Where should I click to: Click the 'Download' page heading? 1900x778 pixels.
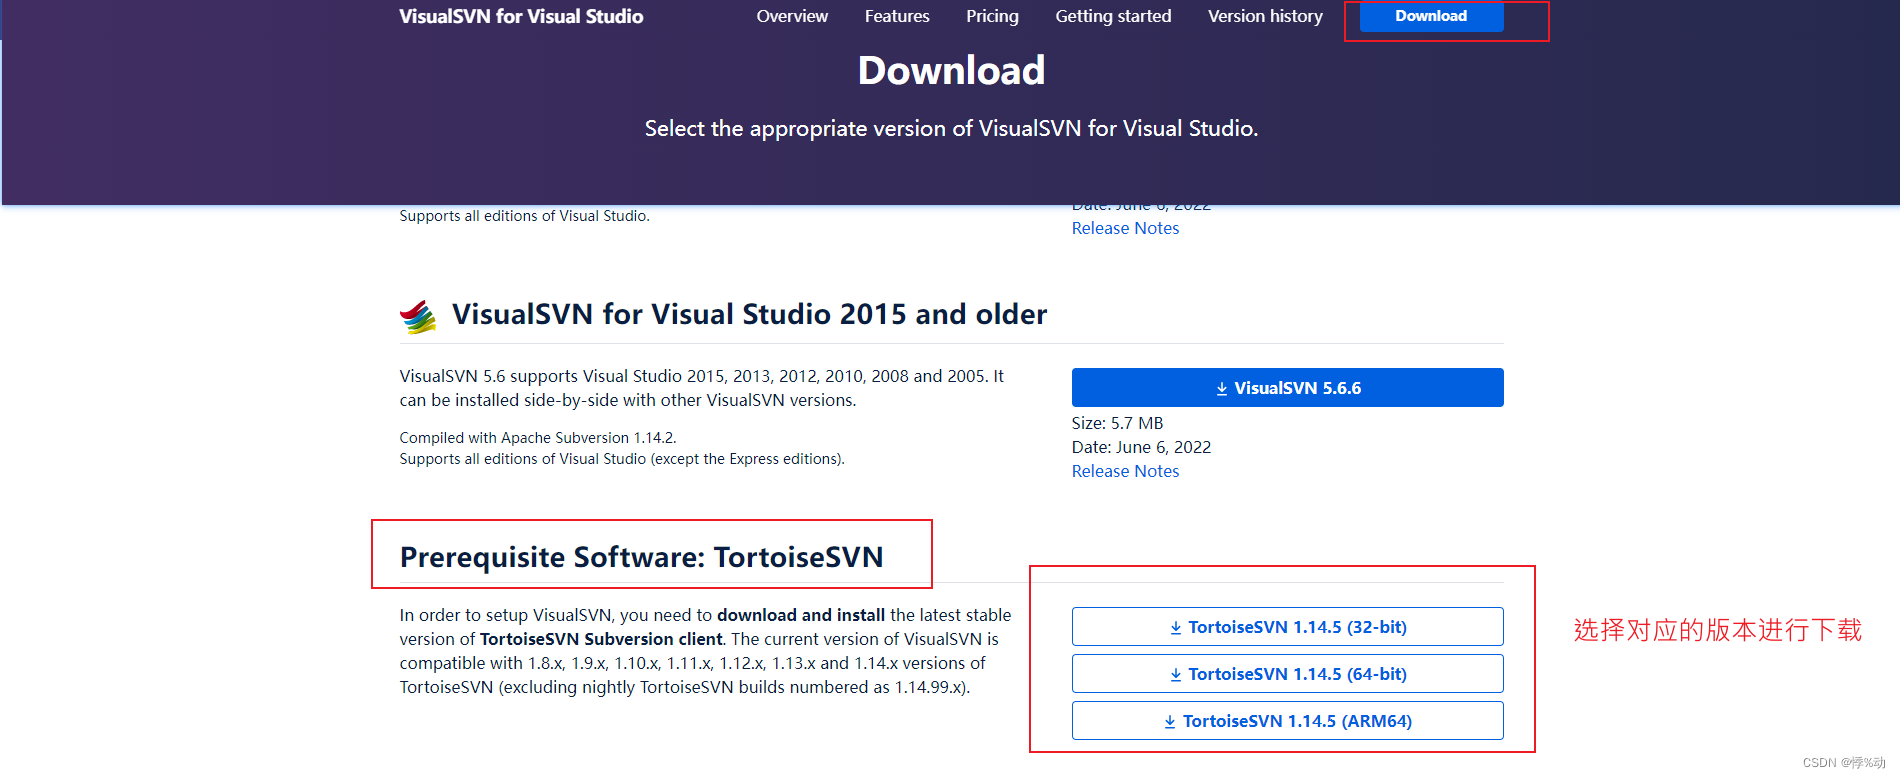click(x=951, y=70)
